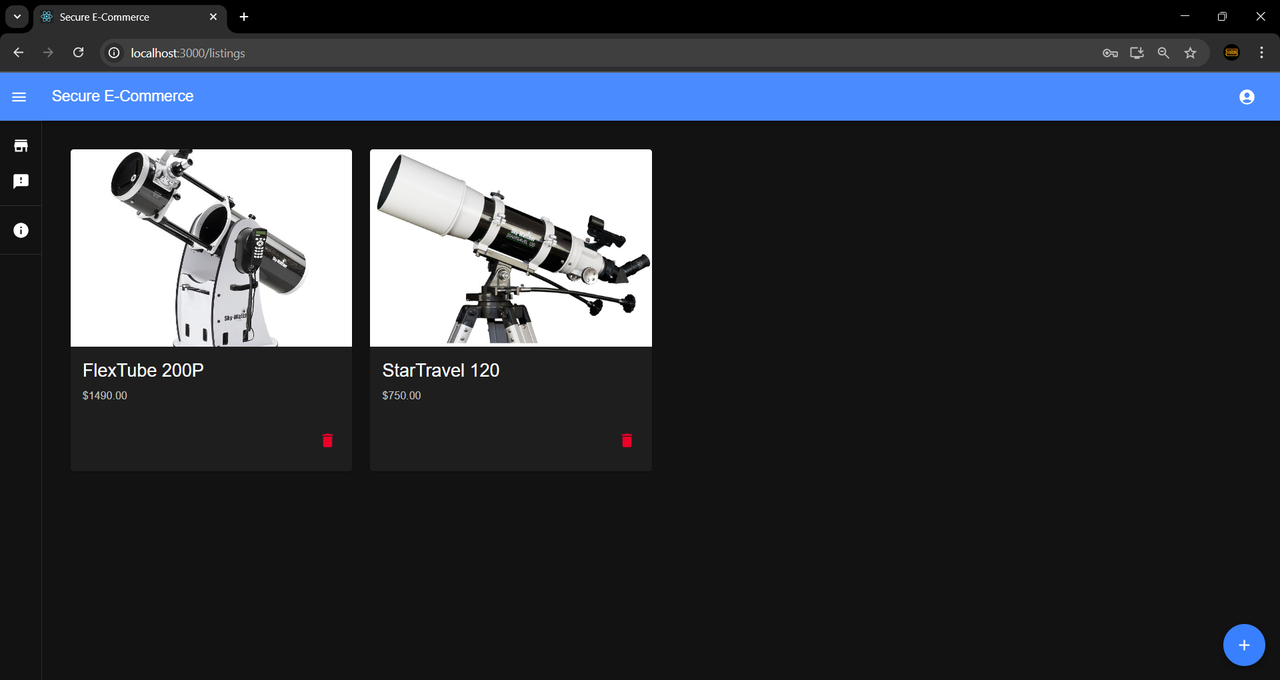Viewport: 1280px width, 680px height.
Task: Open the tab search dropdown arrow
Action: tap(17, 17)
